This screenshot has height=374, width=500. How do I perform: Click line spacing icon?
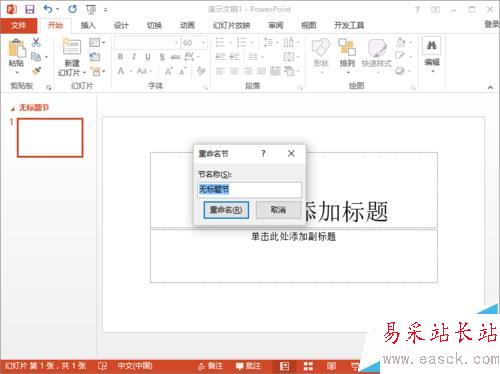point(268,42)
